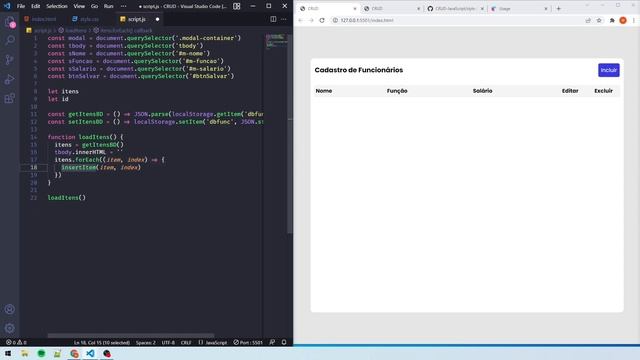Click the editor horizontal scrollbar
Viewport: 640px width, 360px height.
pos(131,336)
